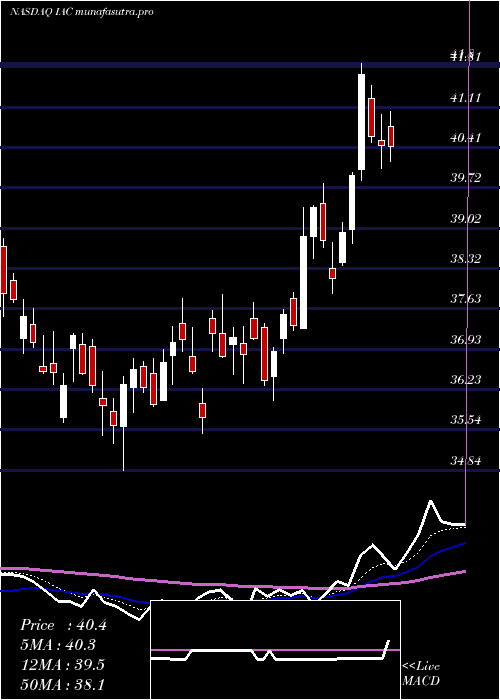Click the NASDAQ IAC munafasutra.pro title text
The height and width of the screenshot is (700, 500).
82,12
